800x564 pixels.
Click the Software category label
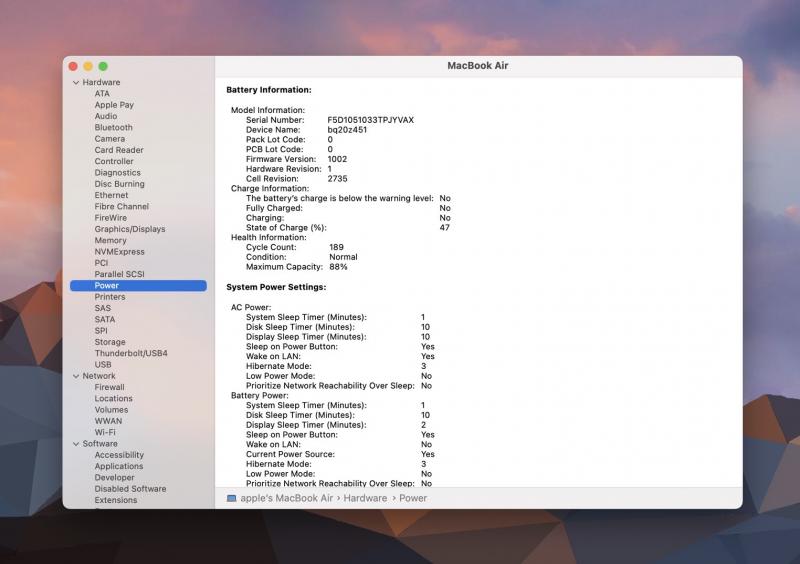100,444
